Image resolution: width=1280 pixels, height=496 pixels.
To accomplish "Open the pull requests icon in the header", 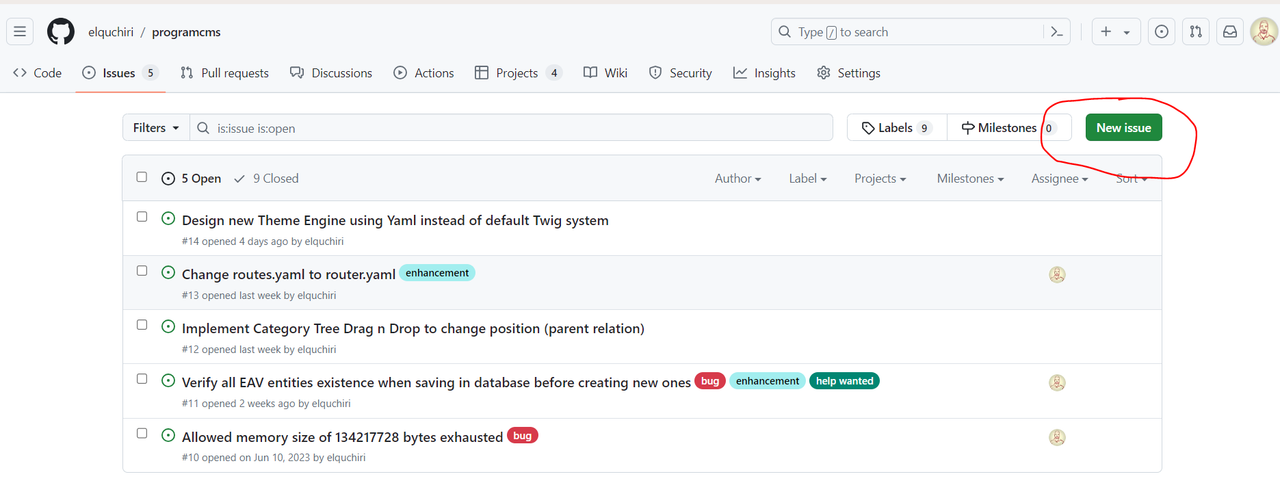I will point(1196,32).
